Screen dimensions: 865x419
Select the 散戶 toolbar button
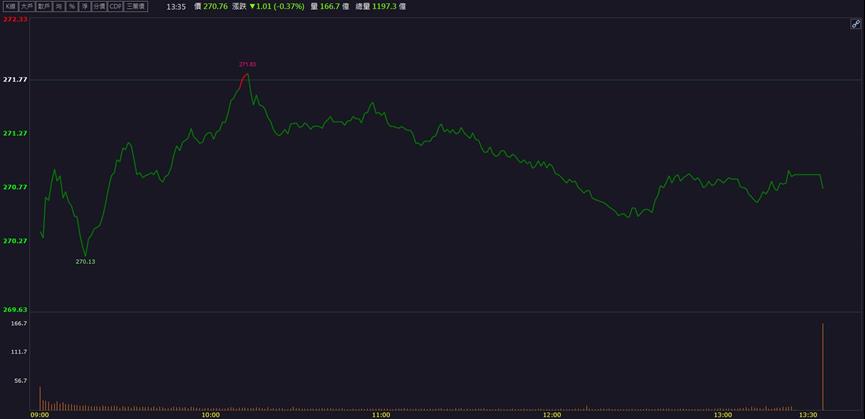pyautogui.click(x=44, y=7)
